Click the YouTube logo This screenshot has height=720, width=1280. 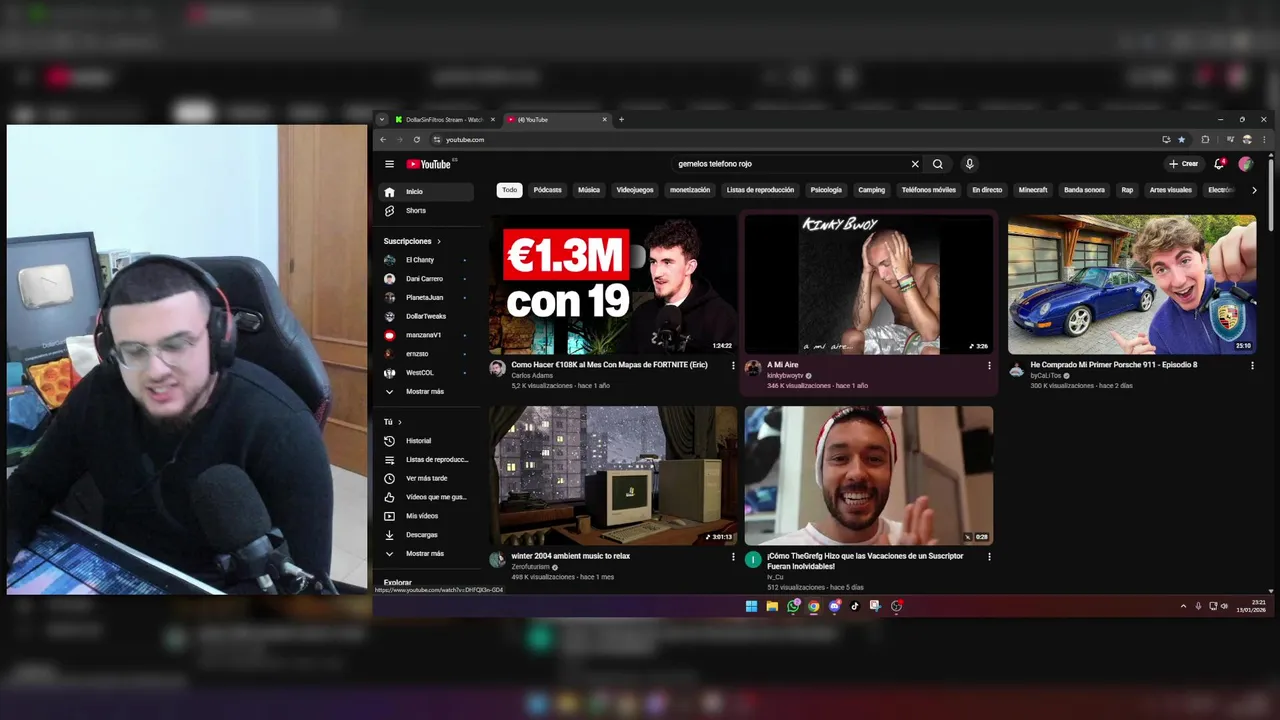coord(431,164)
